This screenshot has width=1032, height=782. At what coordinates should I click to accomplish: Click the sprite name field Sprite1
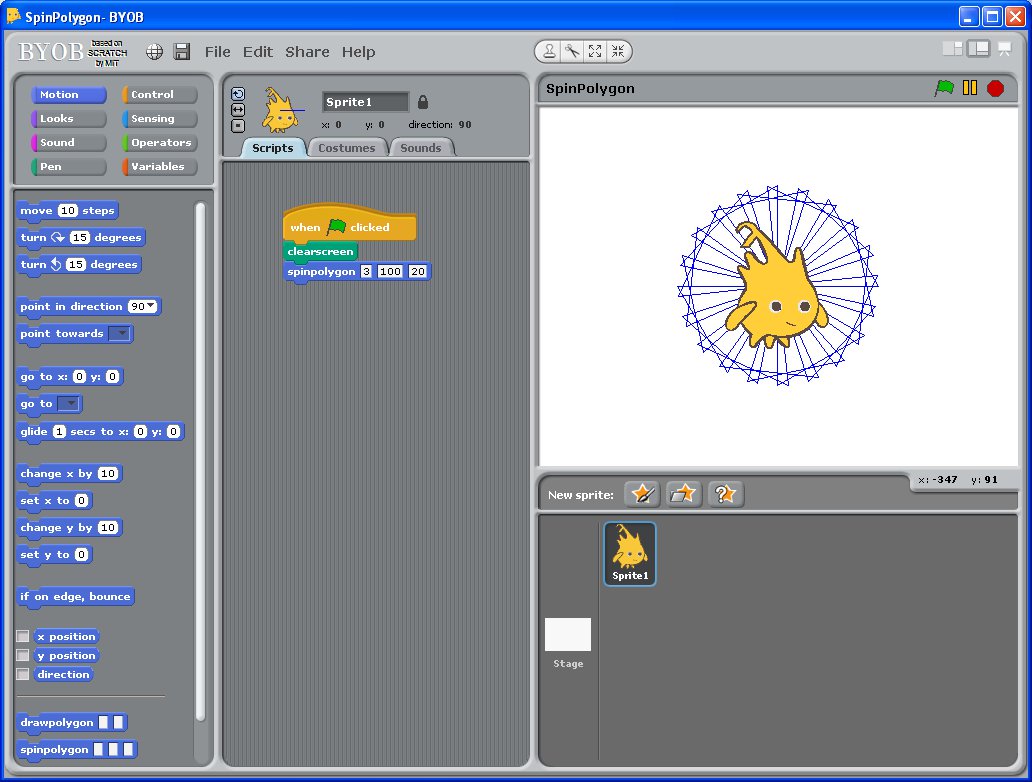point(365,102)
